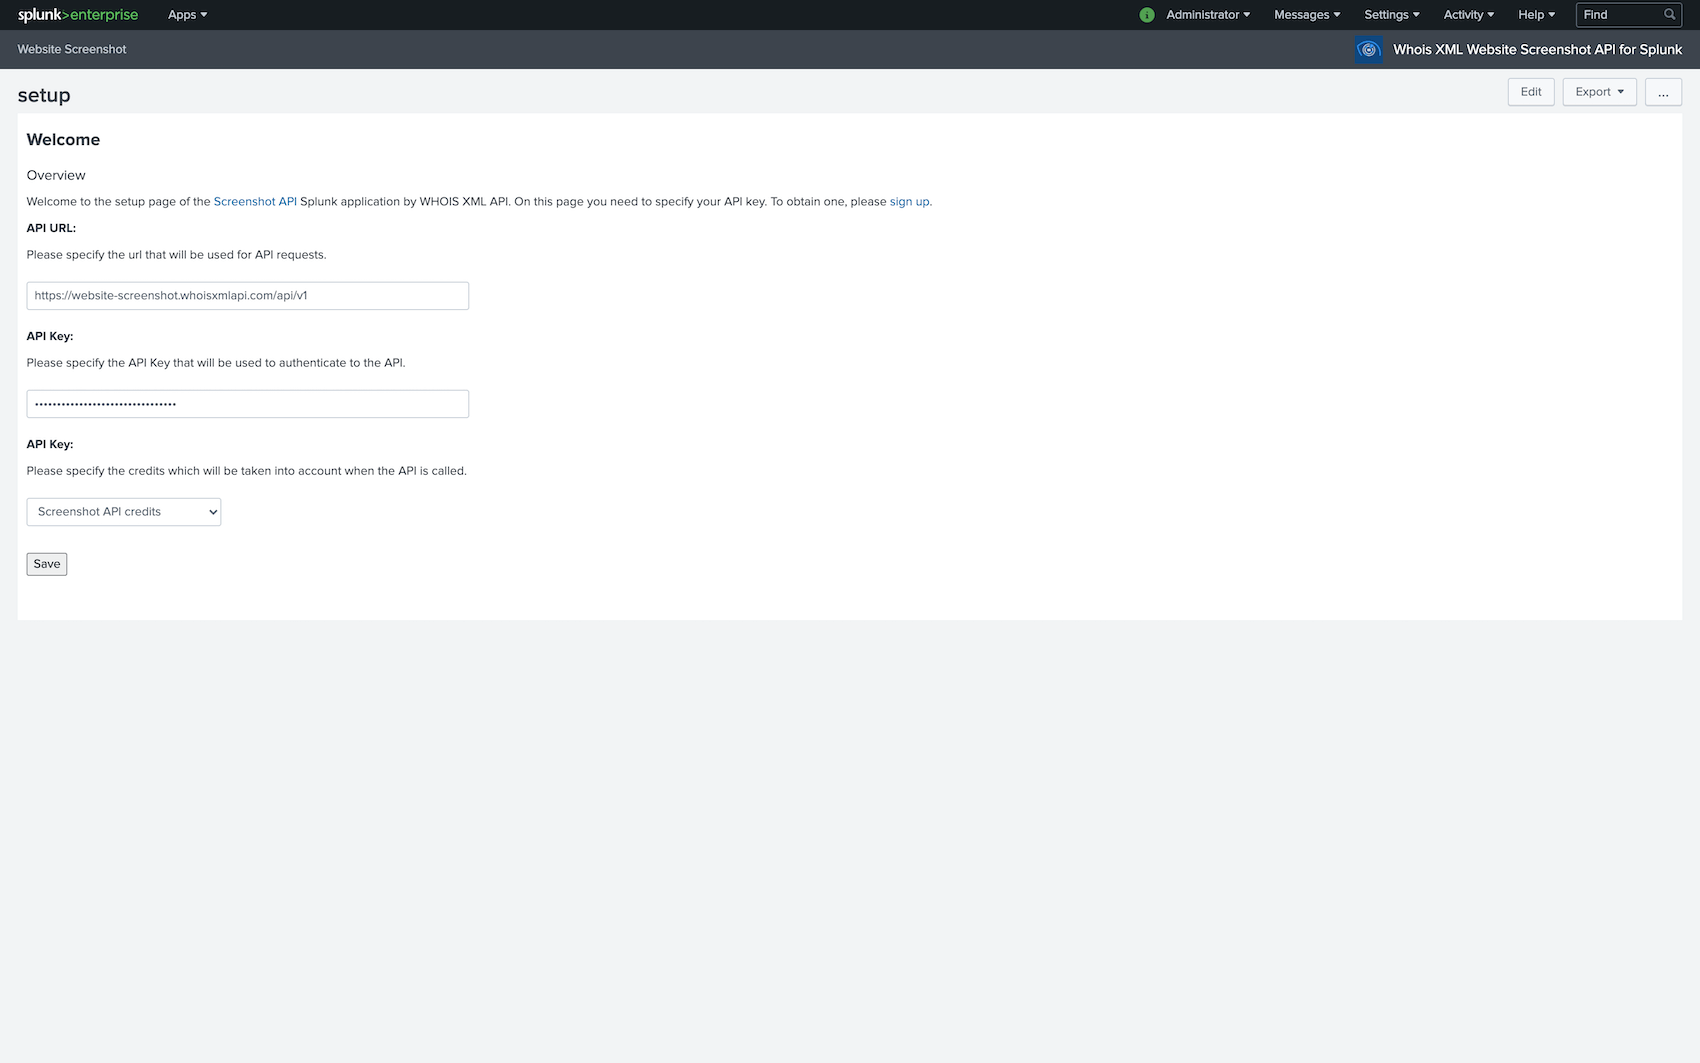Focus the API URL input field
This screenshot has height=1063, width=1700.
(x=248, y=296)
